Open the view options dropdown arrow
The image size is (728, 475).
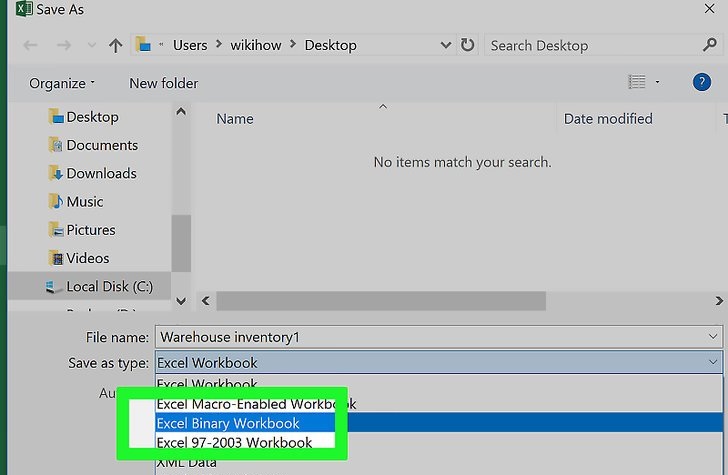coord(657,82)
